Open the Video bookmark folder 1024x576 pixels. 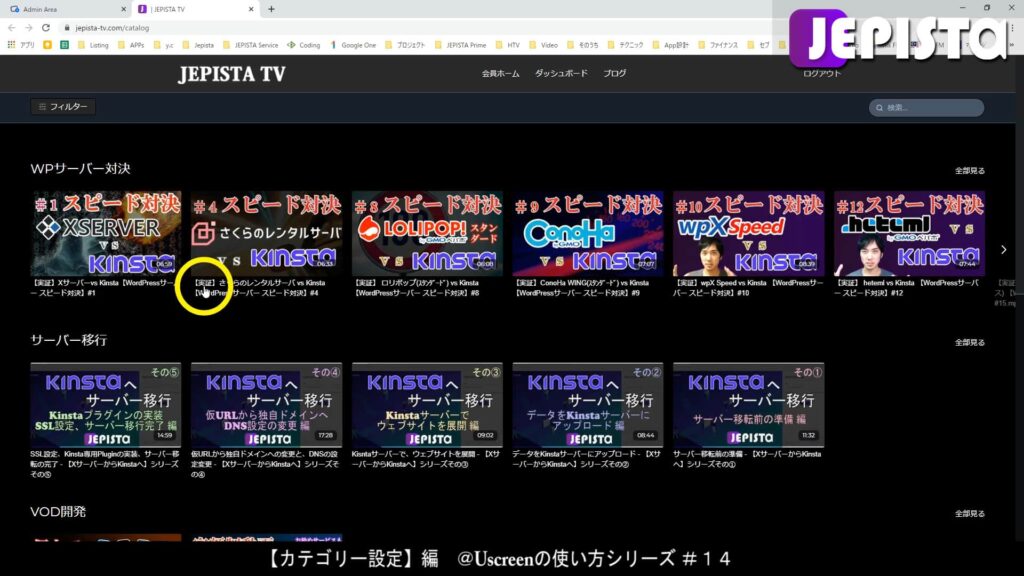pos(544,45)
